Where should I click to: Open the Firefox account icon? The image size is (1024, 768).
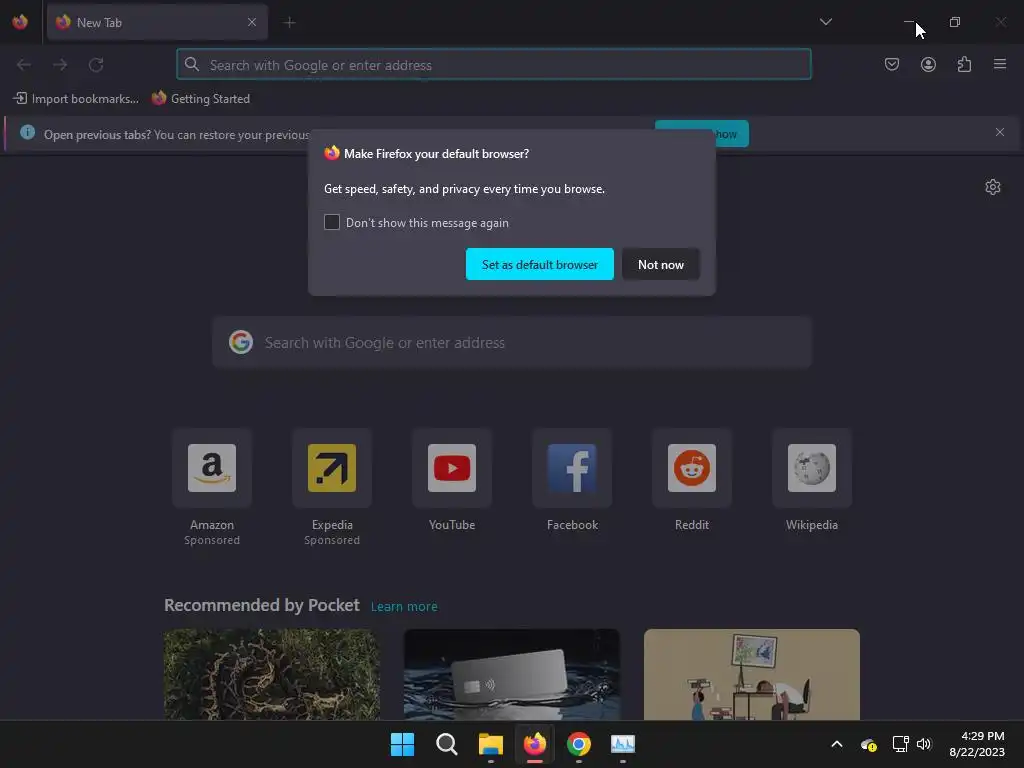928,65
